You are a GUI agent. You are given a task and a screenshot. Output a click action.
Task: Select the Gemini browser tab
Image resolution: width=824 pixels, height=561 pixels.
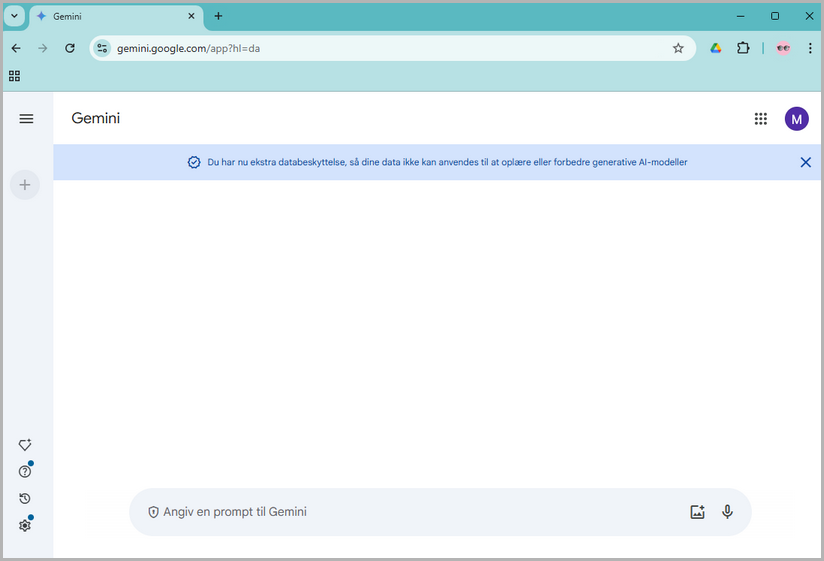(116, 17)
